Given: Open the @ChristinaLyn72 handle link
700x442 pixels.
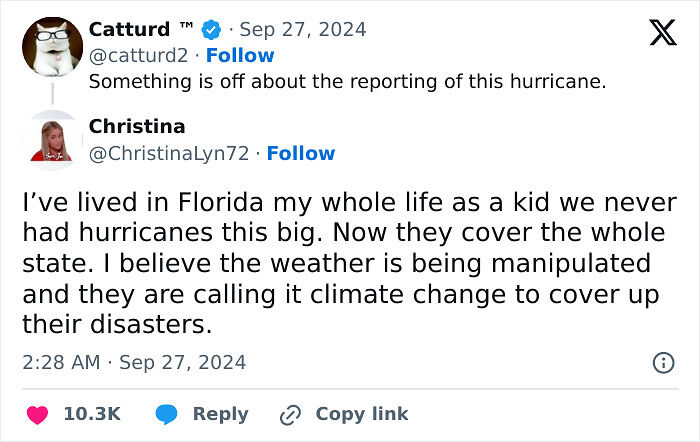Looking at the screenshot, I should click(170, 153).
